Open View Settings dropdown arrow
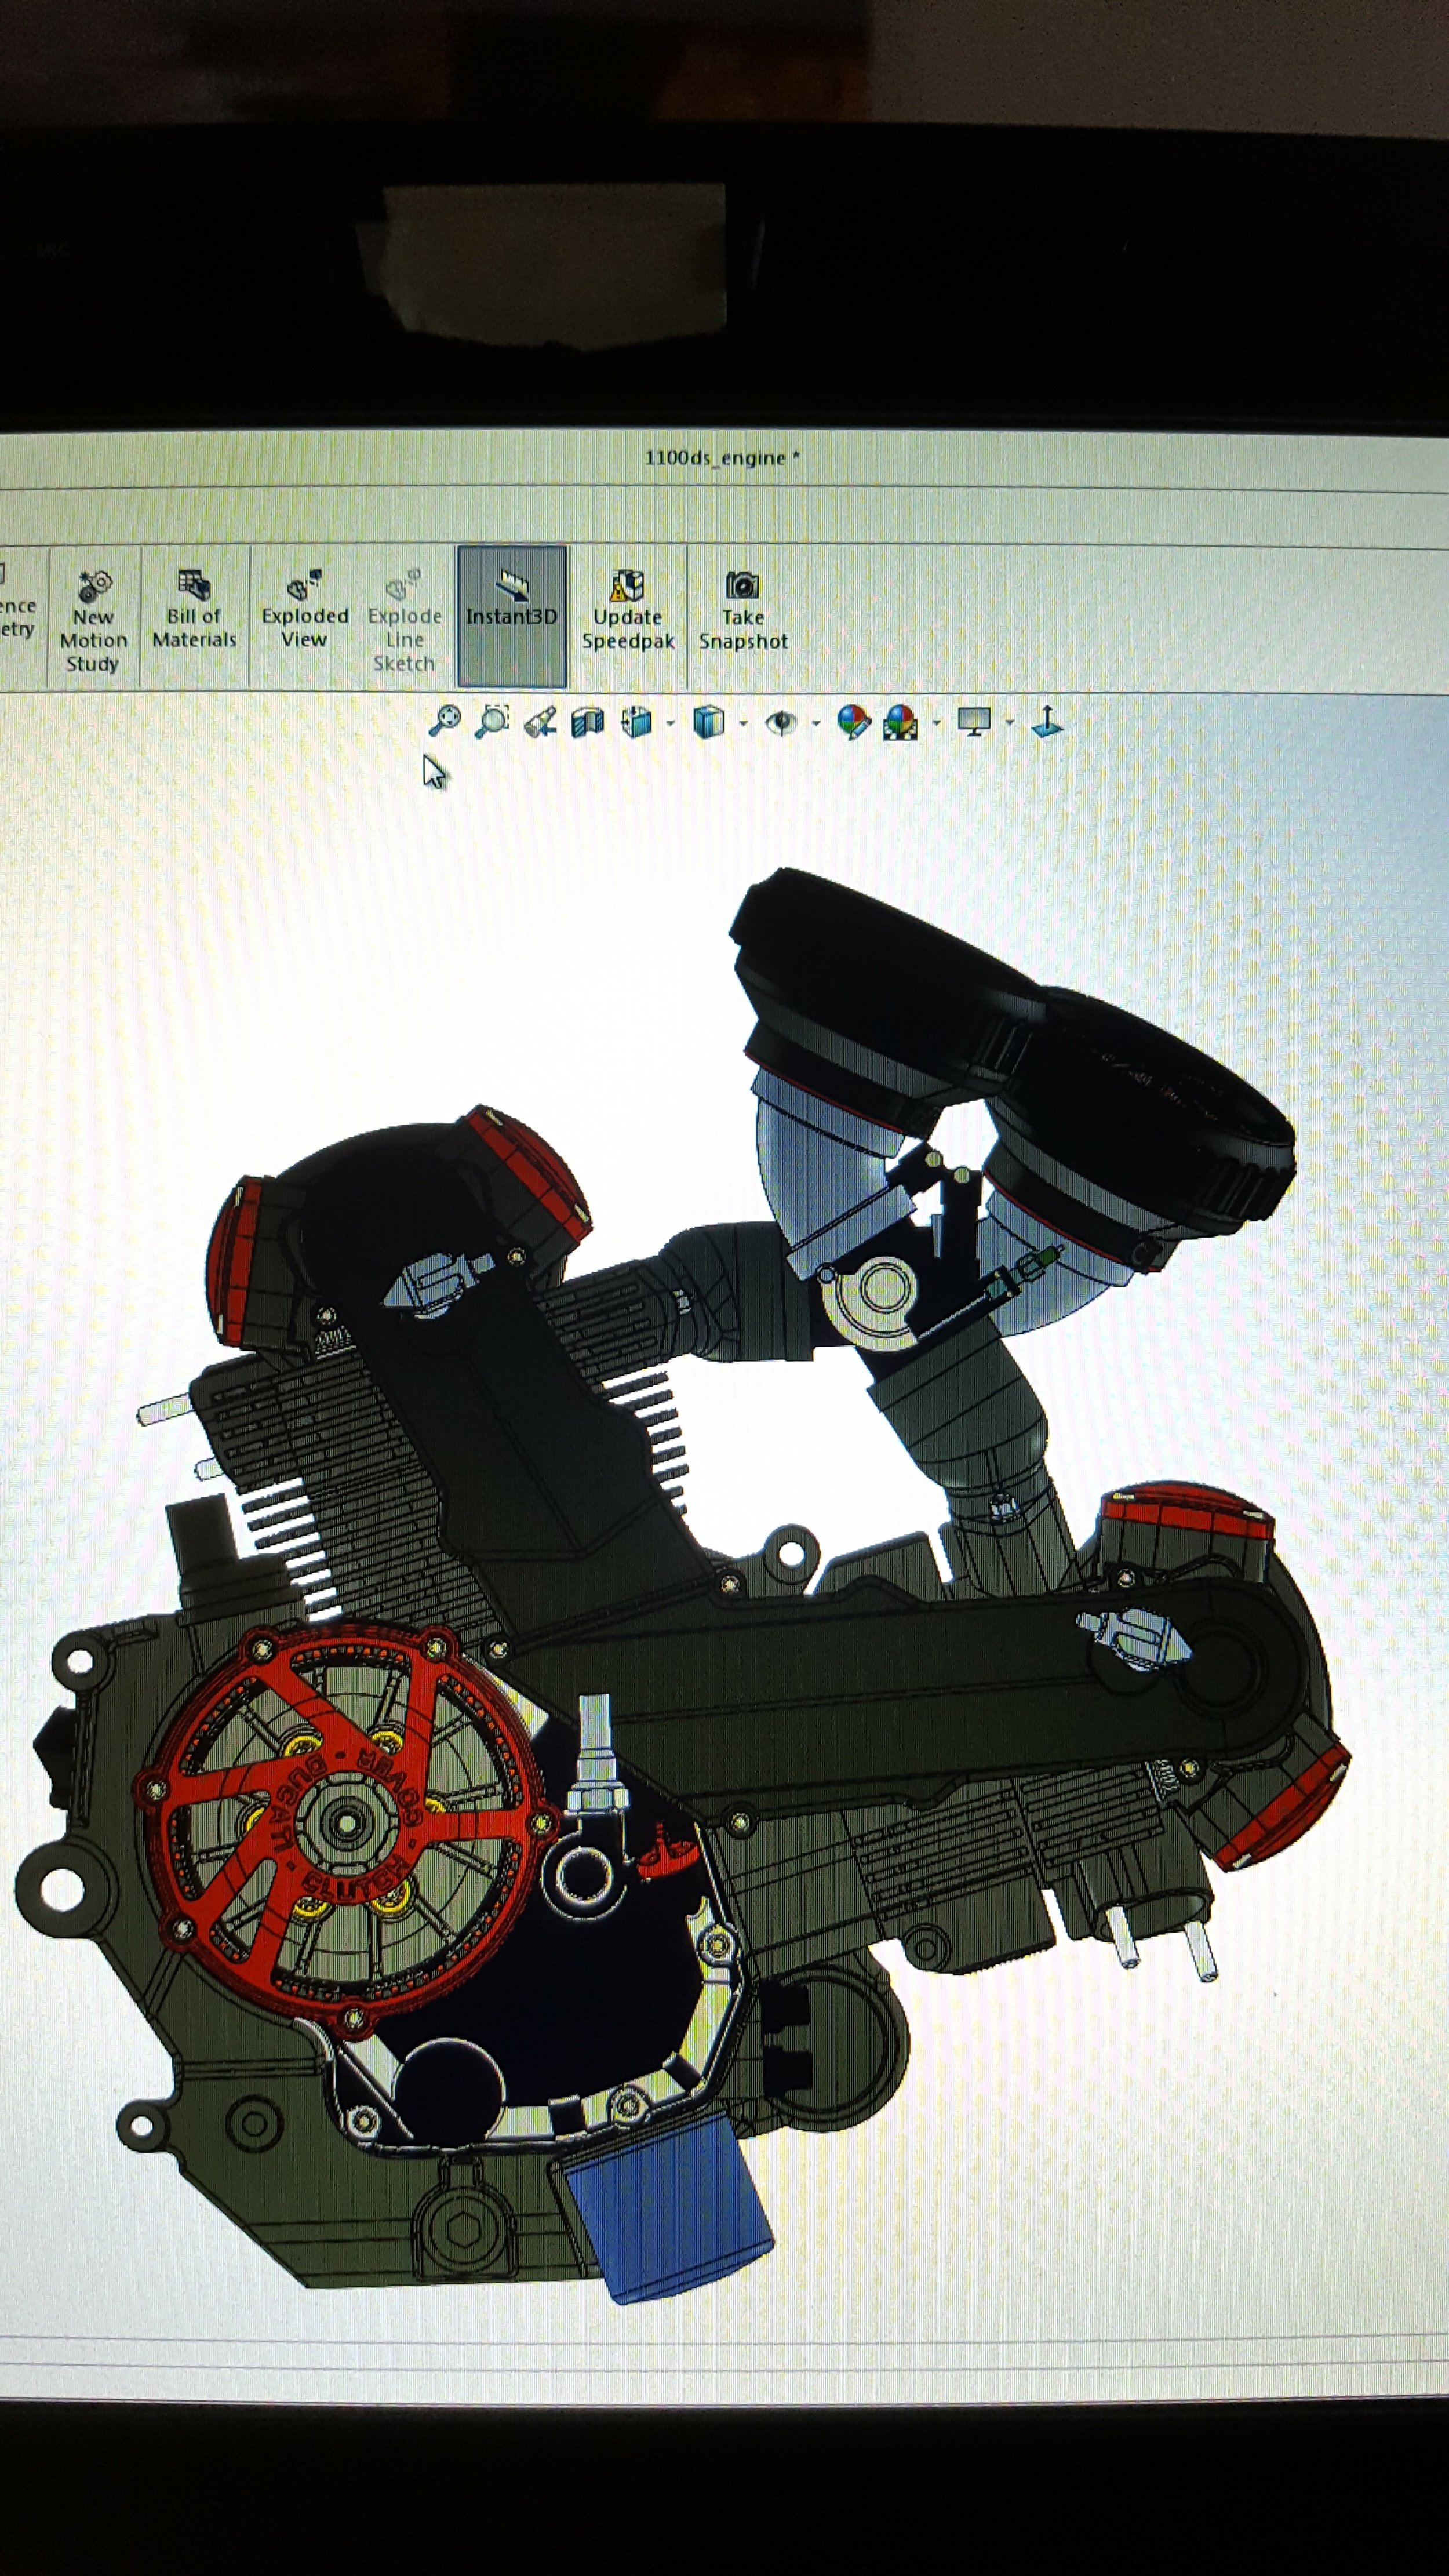Viewport: 1449px width, 2576px height. pos(1009,722)
